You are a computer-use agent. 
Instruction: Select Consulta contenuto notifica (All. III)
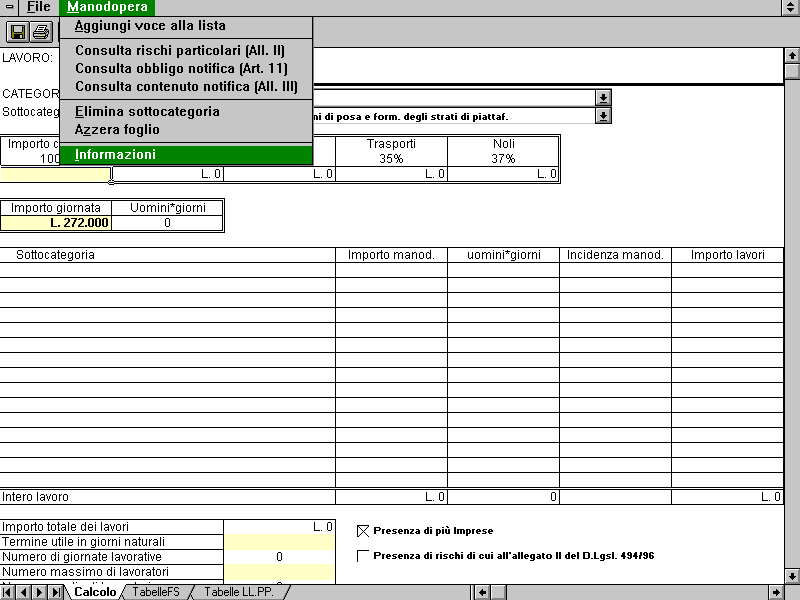coord(186,87)
